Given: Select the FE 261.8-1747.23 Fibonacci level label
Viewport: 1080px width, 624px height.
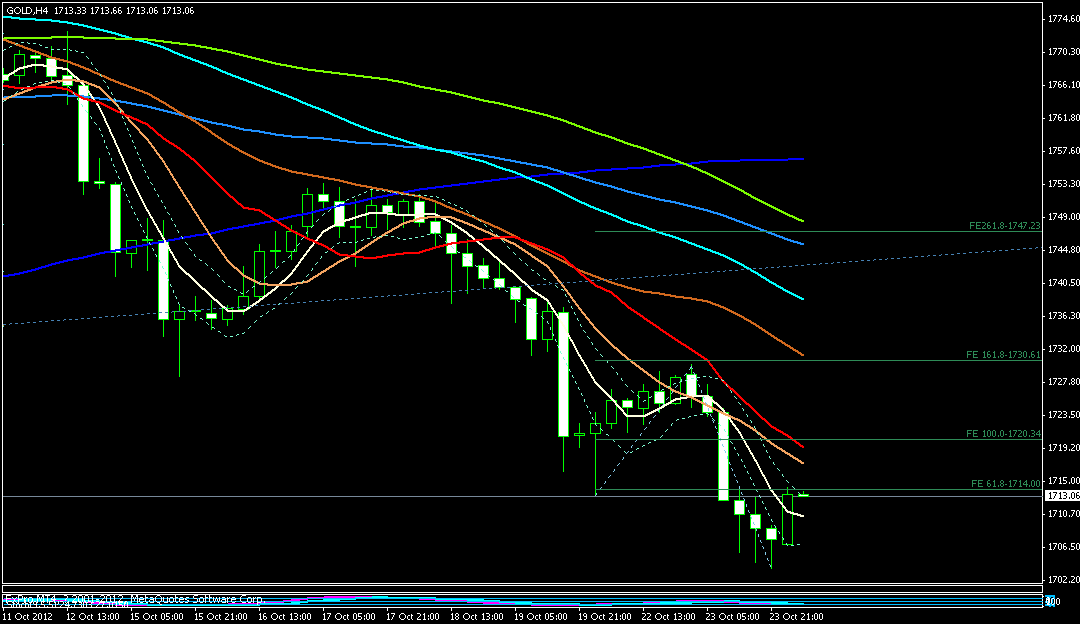Looking at the screenshot, I should pyautogui.click(x=1005, y=226).
